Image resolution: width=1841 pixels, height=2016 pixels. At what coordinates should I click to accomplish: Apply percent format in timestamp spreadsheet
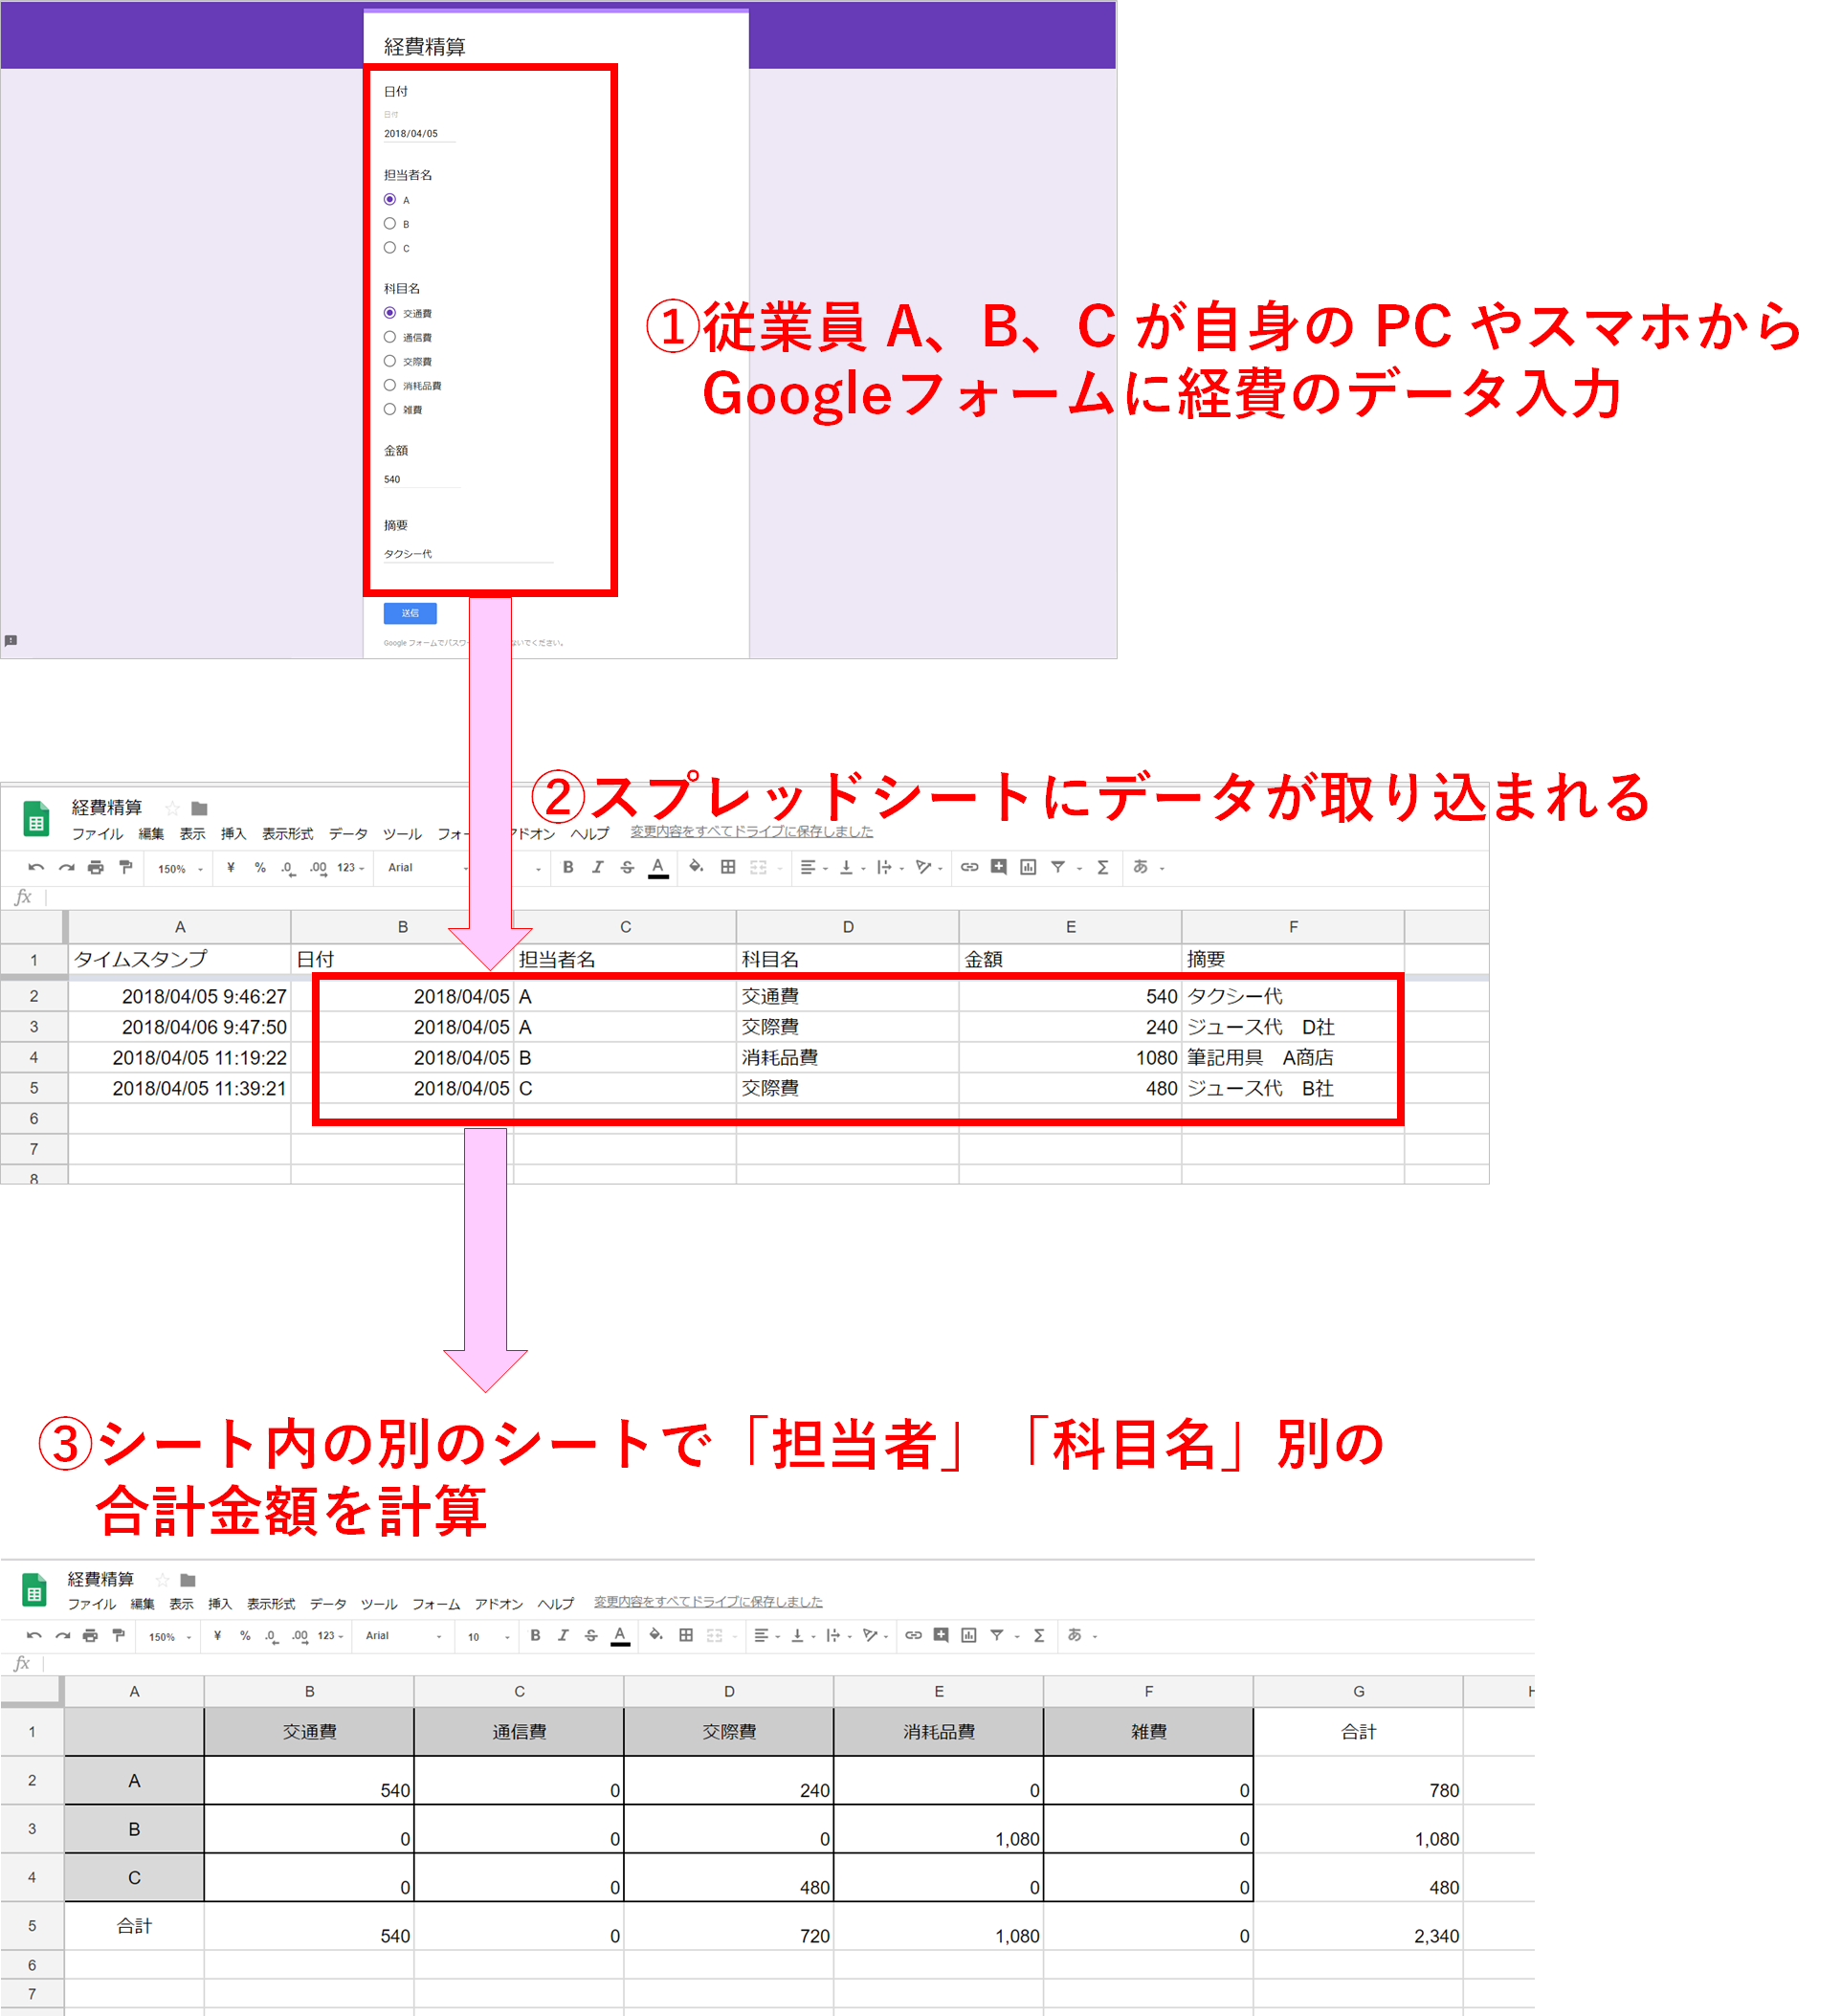pyautogui.click(x=260, y=867)
